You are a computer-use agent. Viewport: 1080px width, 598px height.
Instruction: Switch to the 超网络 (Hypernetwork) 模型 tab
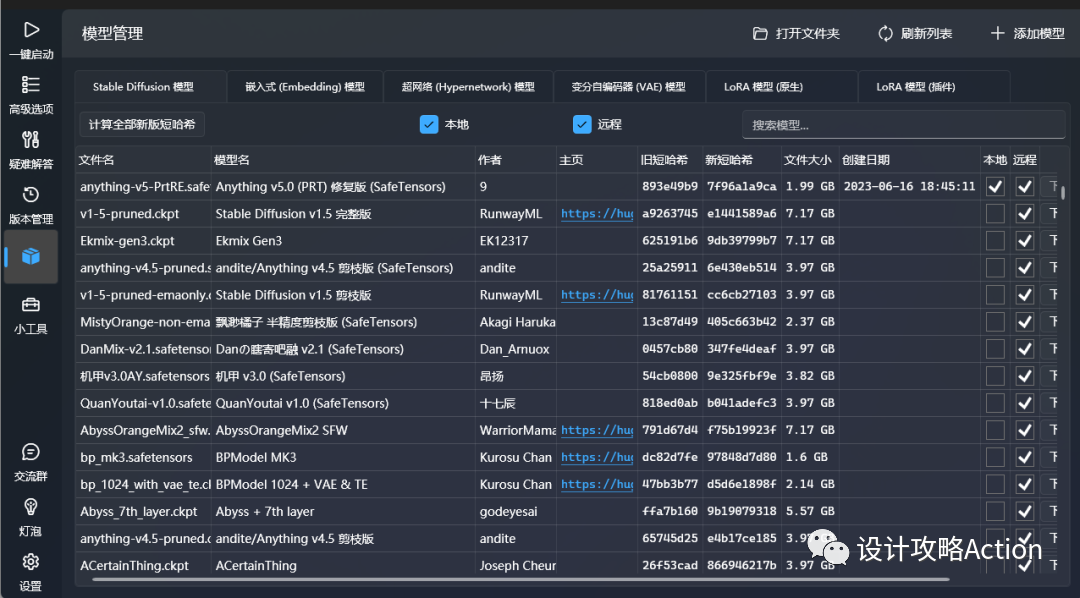tap(468, 87)
